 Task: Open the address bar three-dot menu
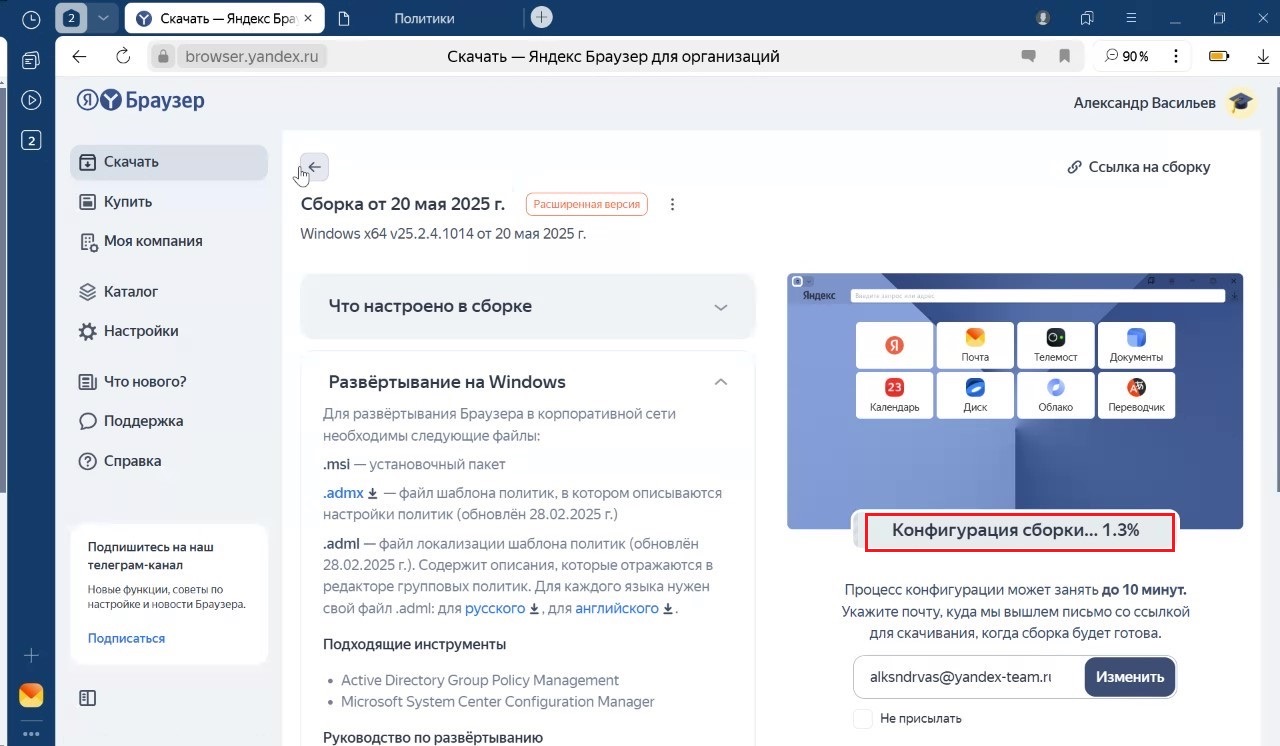click(x=1177, y=57)
